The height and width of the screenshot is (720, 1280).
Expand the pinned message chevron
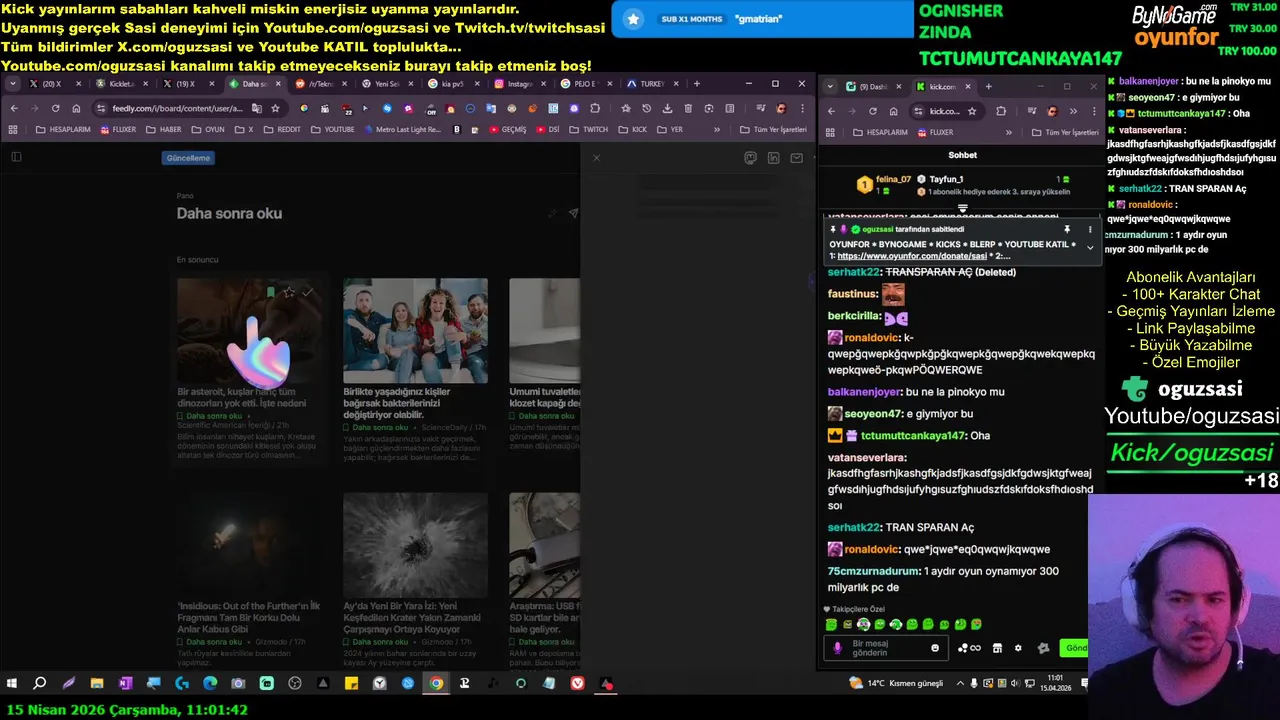click(1090, 247)
